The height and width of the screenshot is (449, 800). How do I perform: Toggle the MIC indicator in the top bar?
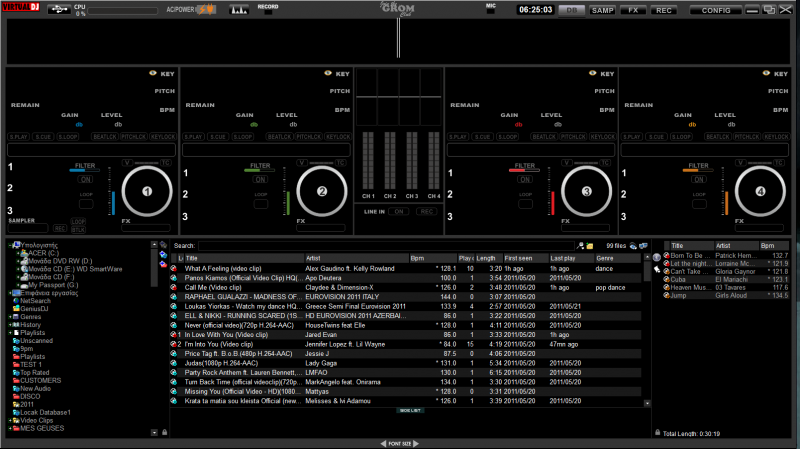(490, 11)
